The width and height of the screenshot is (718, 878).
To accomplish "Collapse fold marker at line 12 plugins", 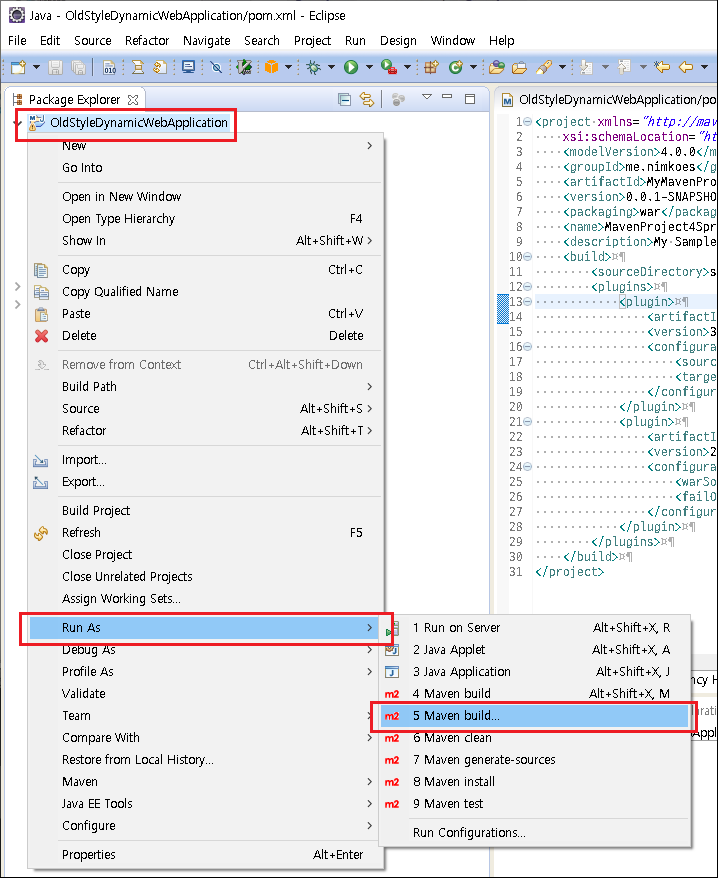I will click(x=527, y=287).
